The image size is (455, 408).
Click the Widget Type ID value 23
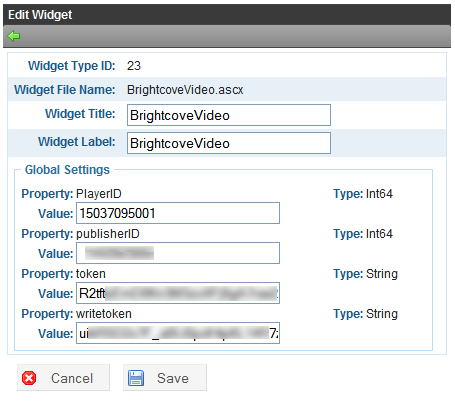coord(134,66)
